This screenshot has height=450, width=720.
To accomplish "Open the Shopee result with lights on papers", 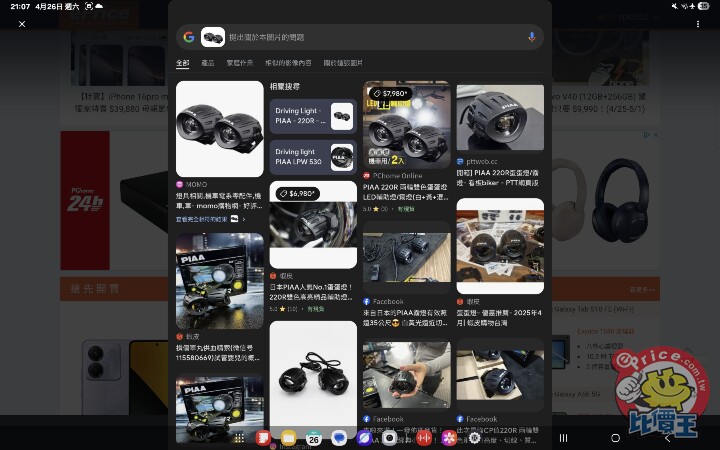I will coord(500,246).
